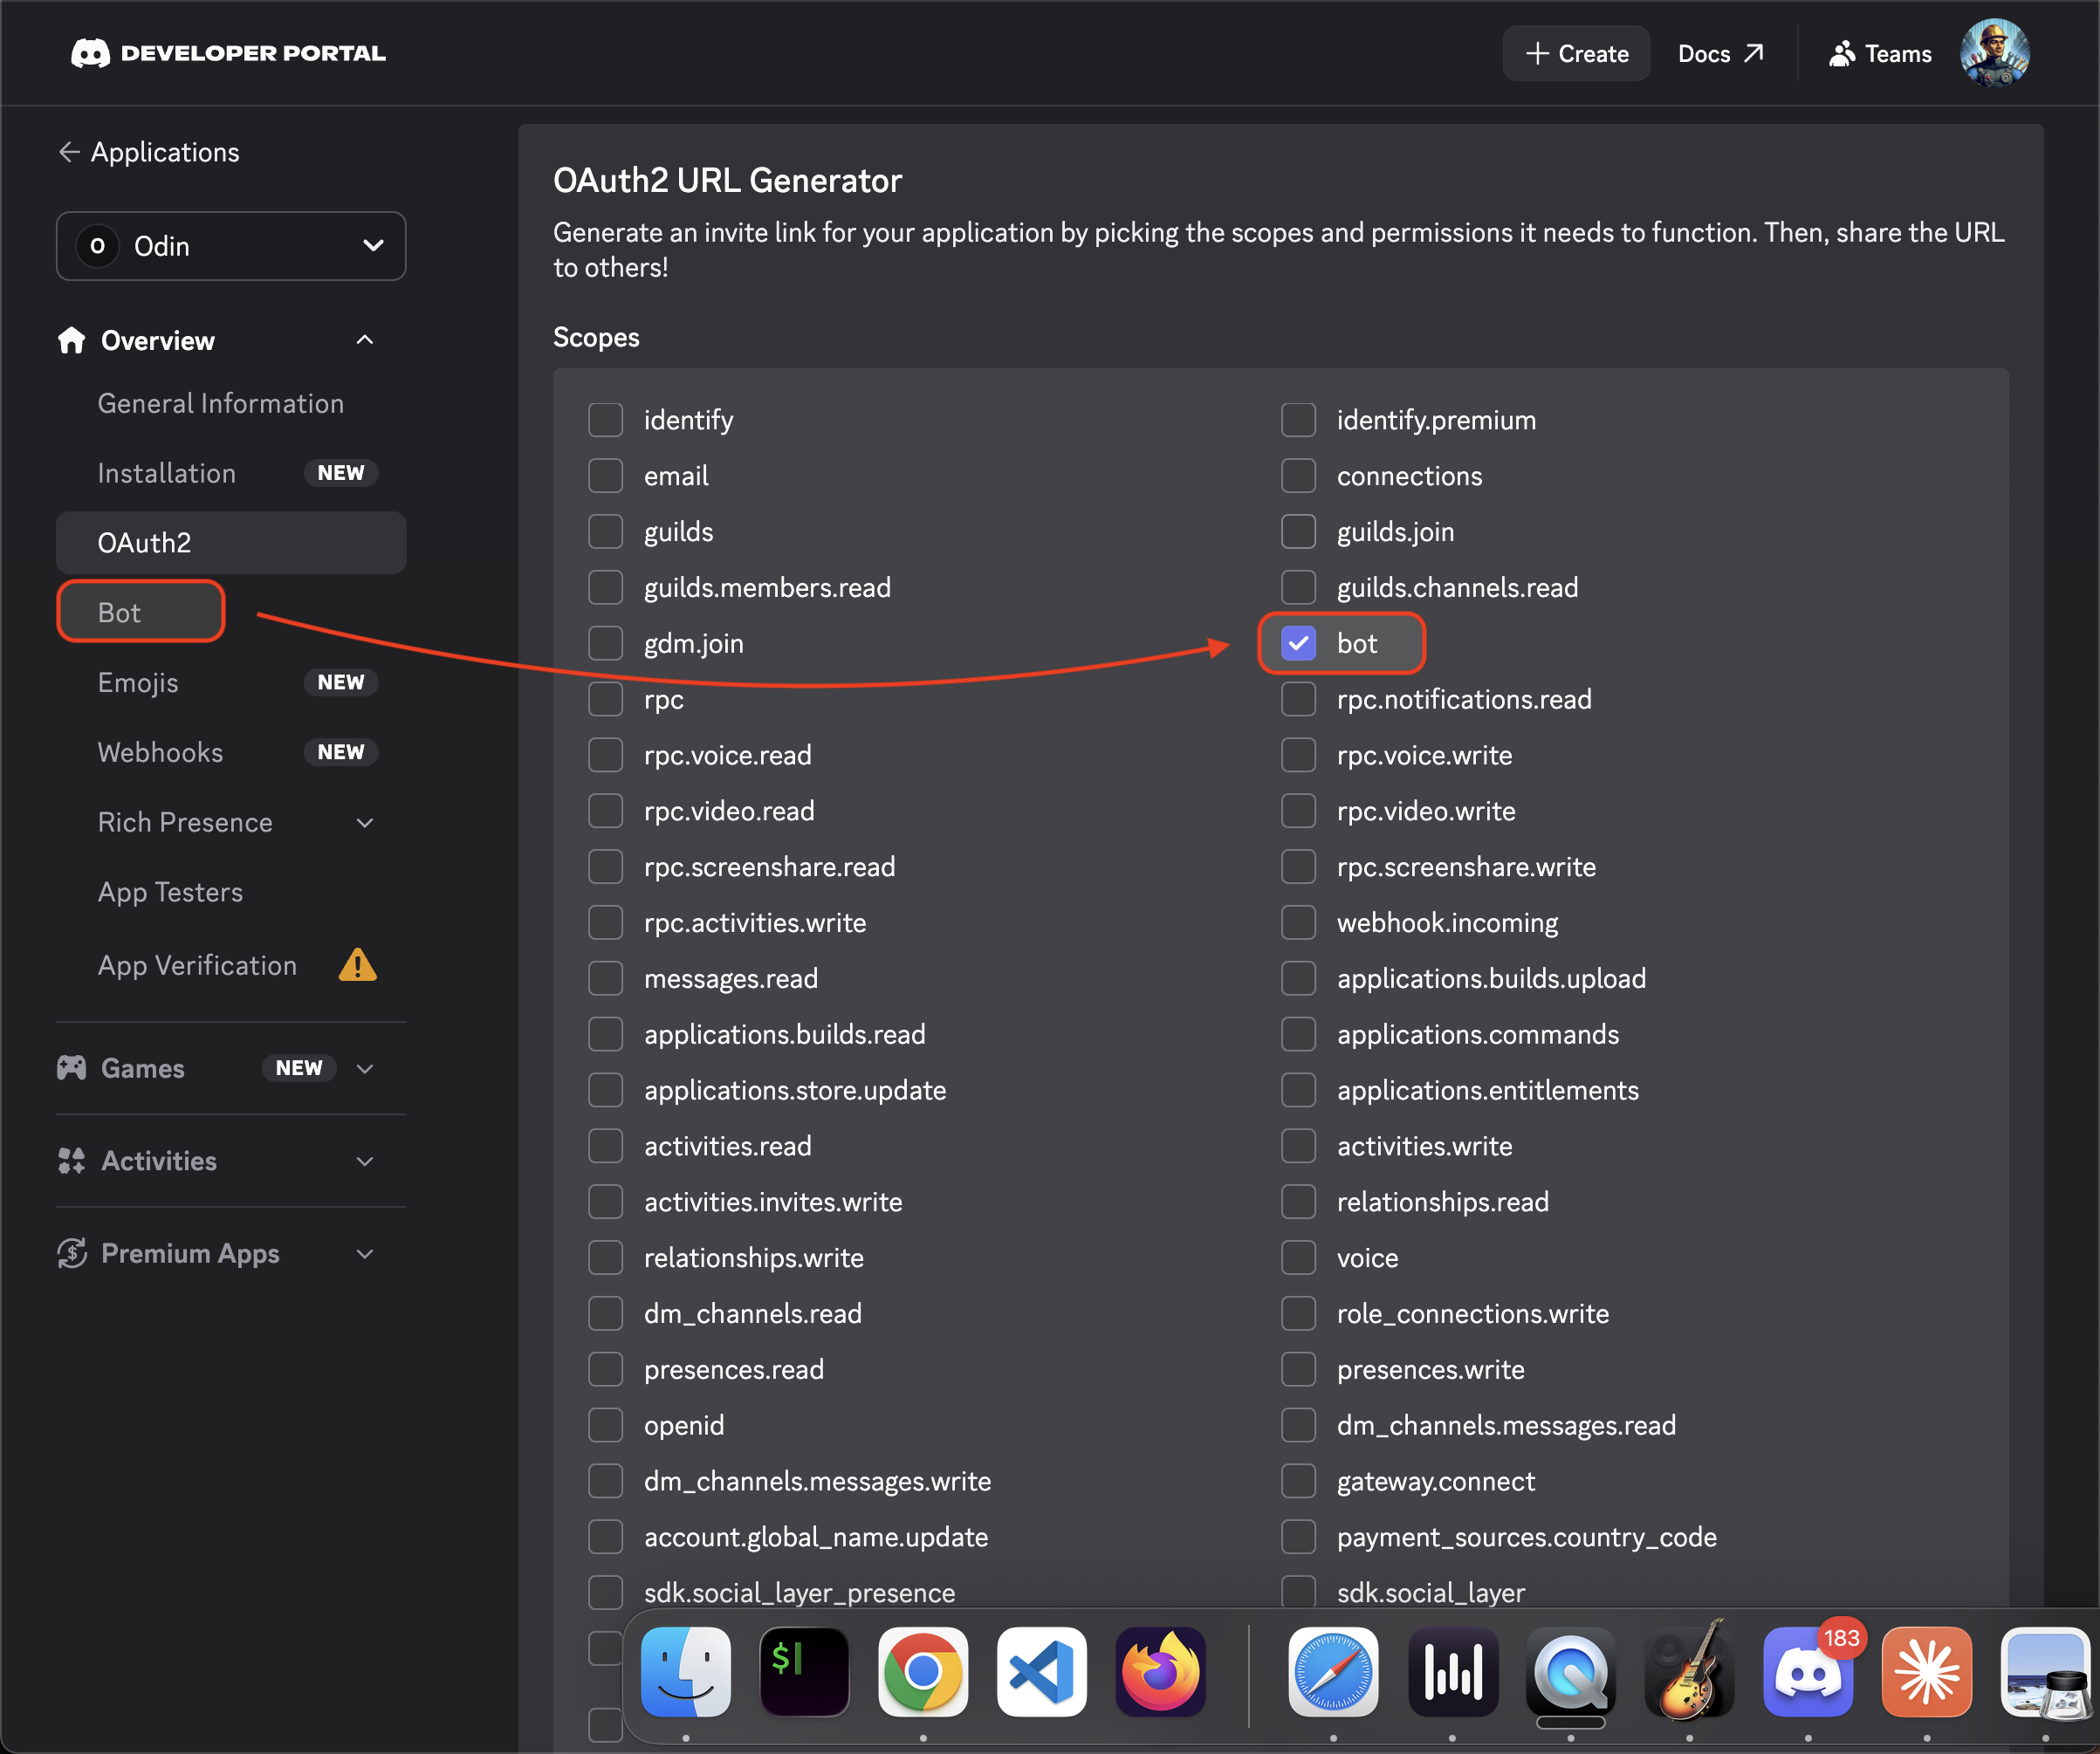
Task: Check the guilds.members.read scope
Action: click(605, 587)
